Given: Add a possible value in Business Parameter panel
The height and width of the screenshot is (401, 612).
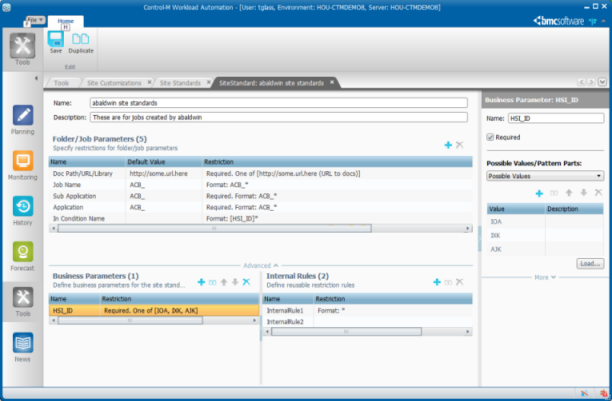Looking at the screenshot, I should 539,193.
